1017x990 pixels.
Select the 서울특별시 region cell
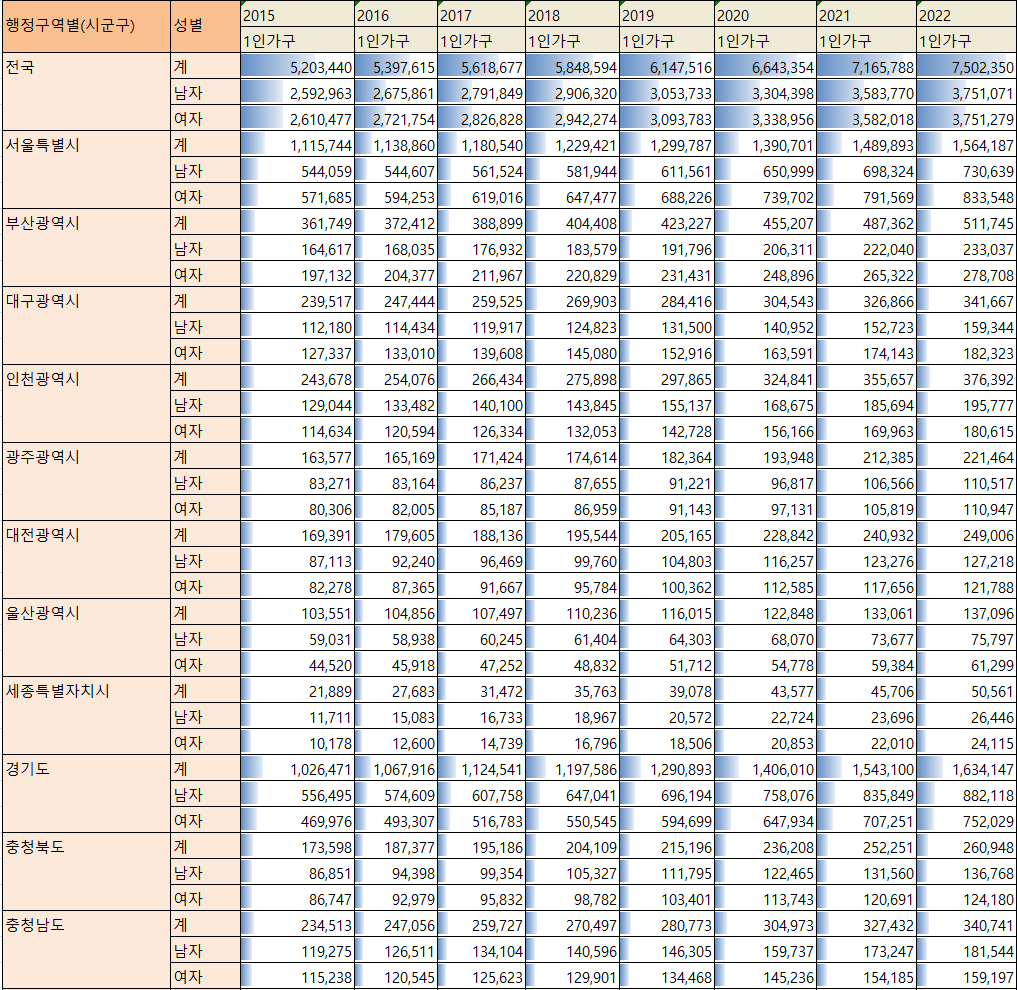(86, 169)
